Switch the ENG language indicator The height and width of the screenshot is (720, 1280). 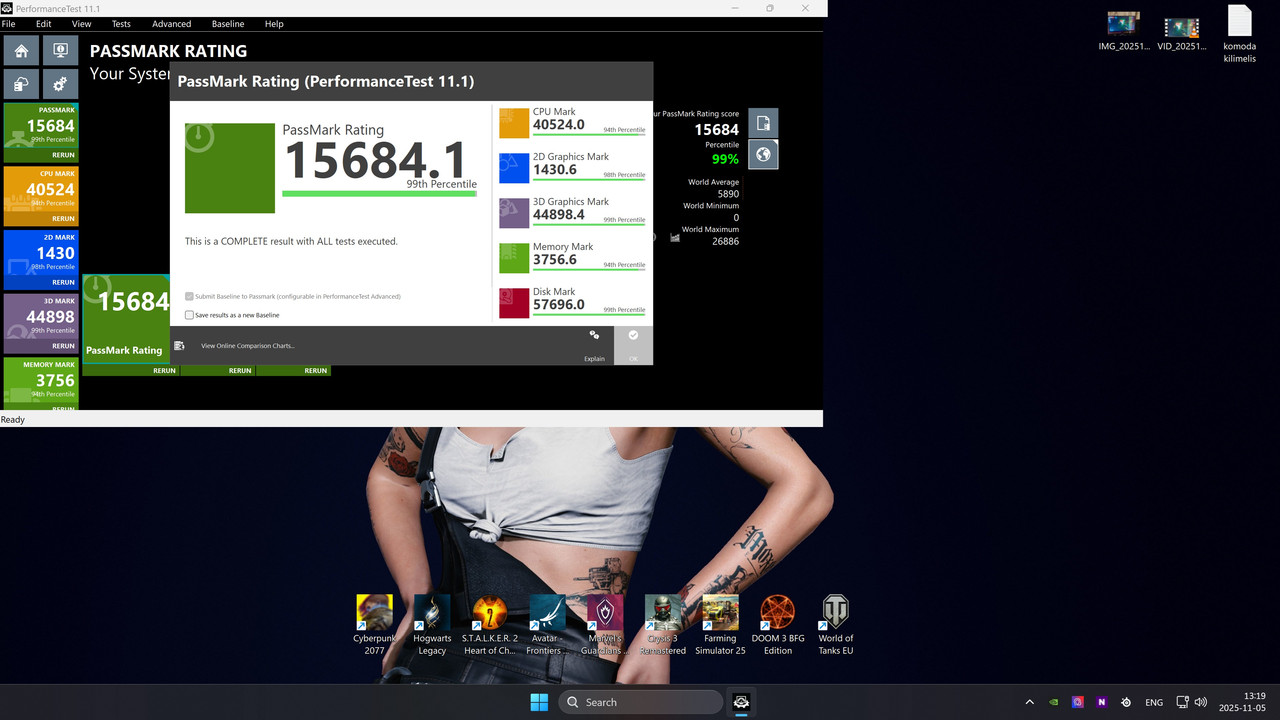(x=1154, y=702)
